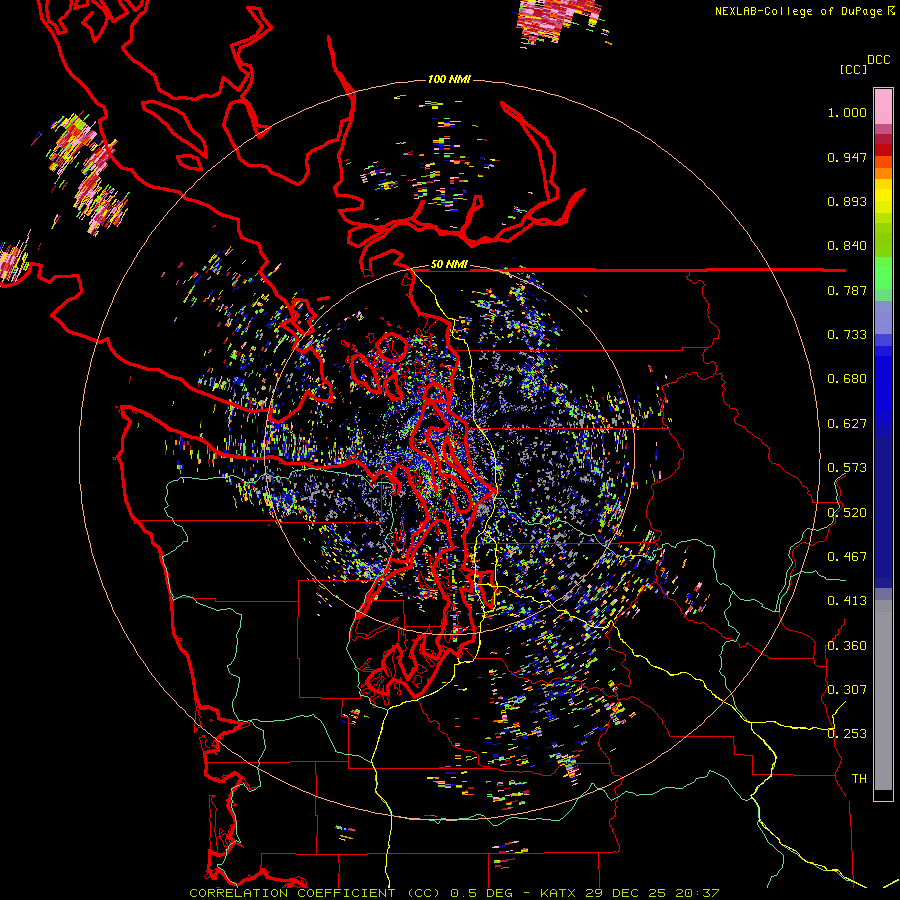Click the 0.627 value on the color scale
The width and height of the screenshot is (900, 900).
click(x=847, y=424)
